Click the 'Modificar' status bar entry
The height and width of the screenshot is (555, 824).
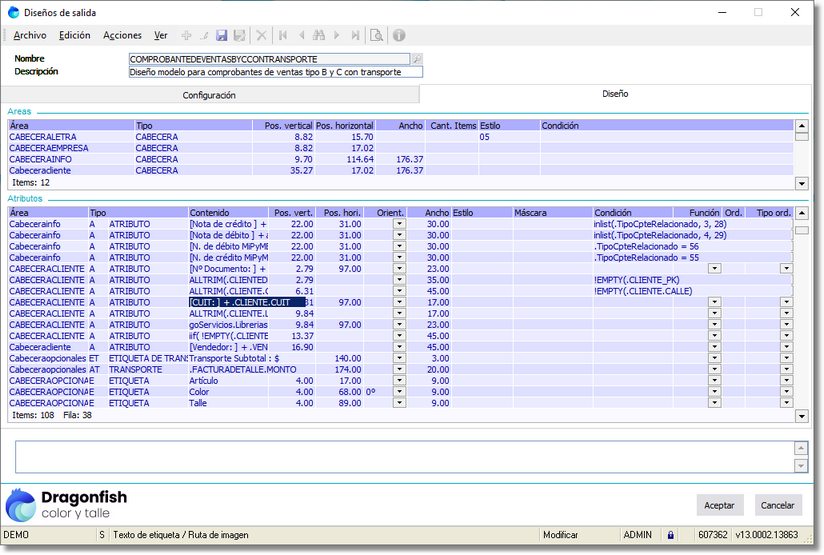[x=560, y=535]
